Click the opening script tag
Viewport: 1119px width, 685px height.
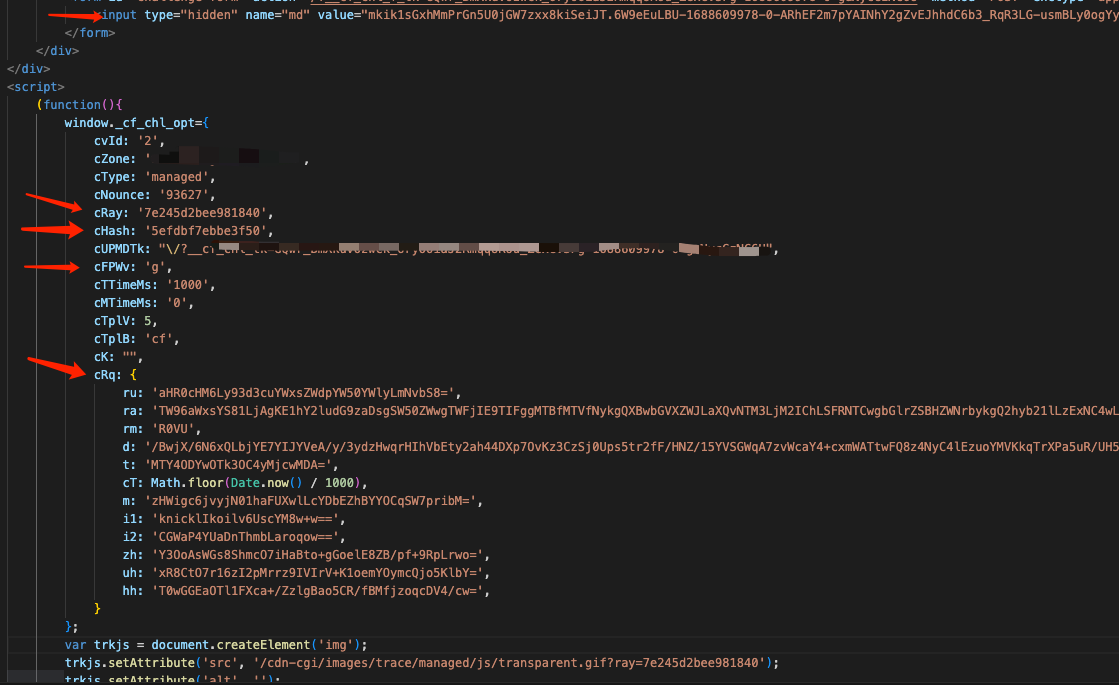36,87
